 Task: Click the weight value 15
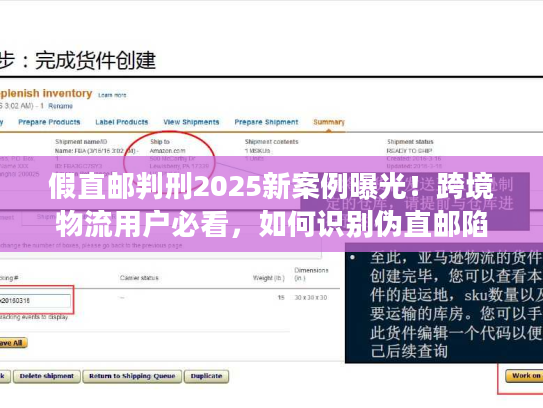point(281,298)
